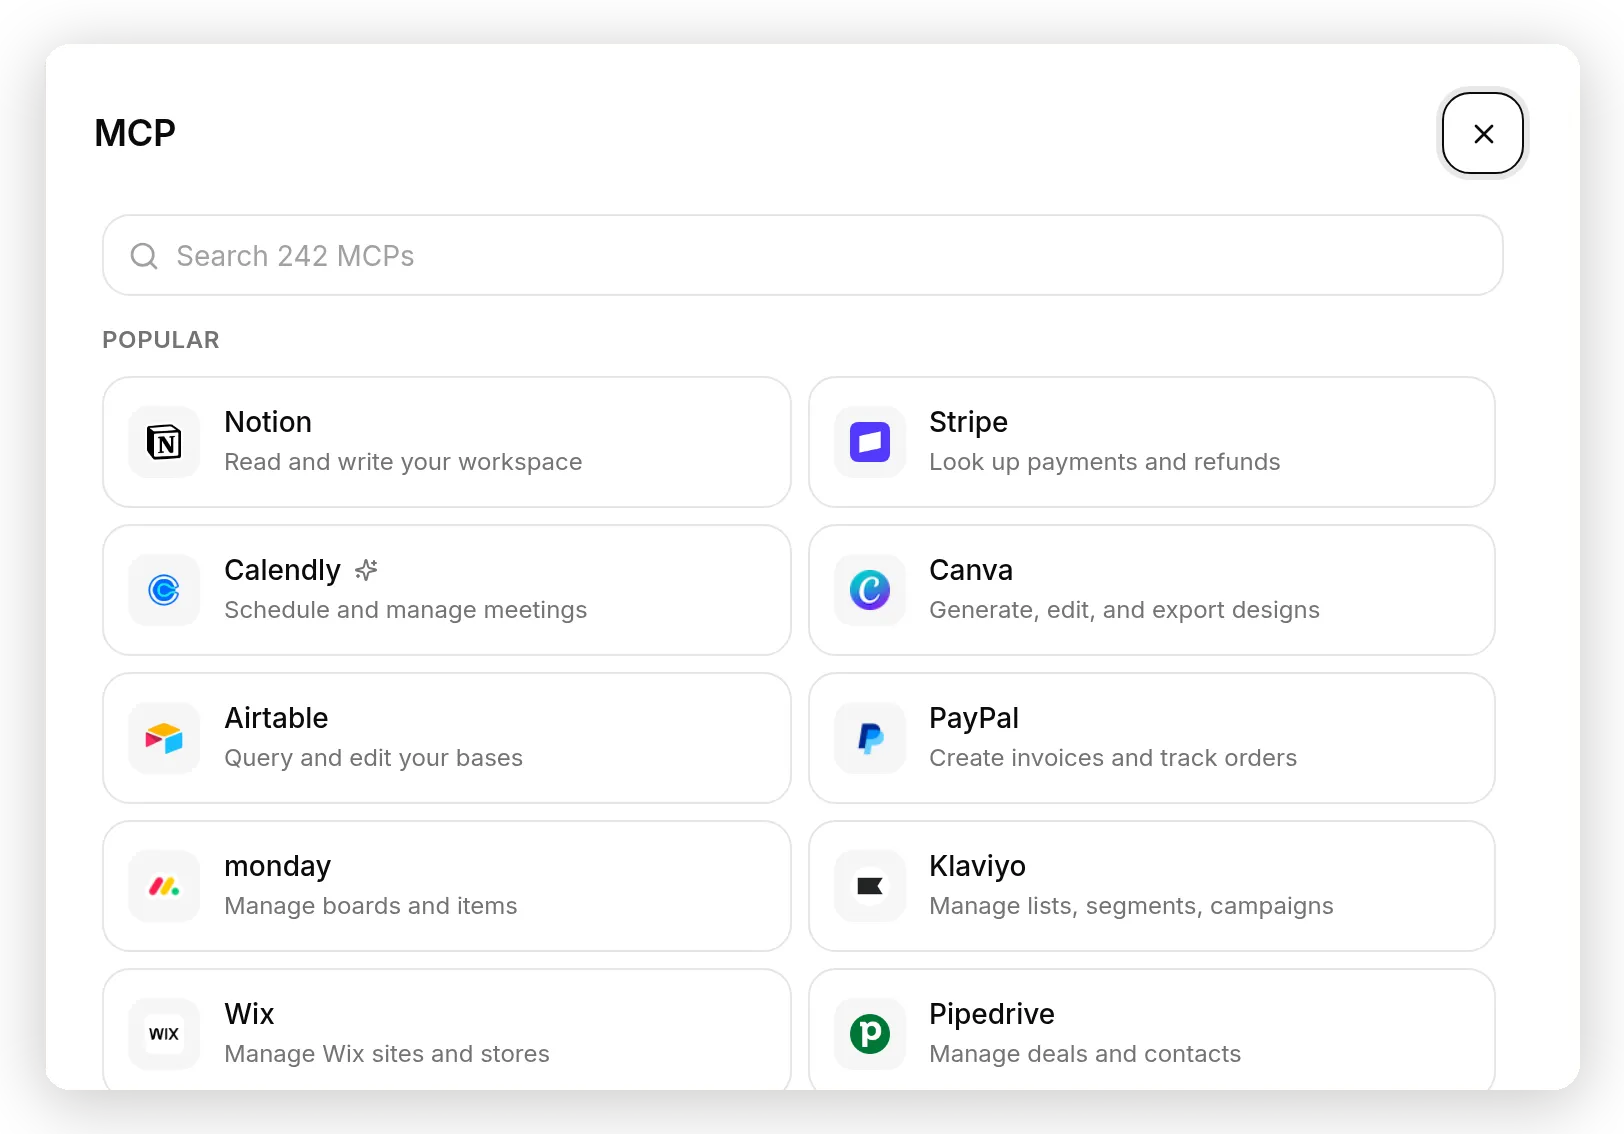The image size is (1624, 1134).
Task: Click 'Manage boards and items' description
Action: [371, 906]
